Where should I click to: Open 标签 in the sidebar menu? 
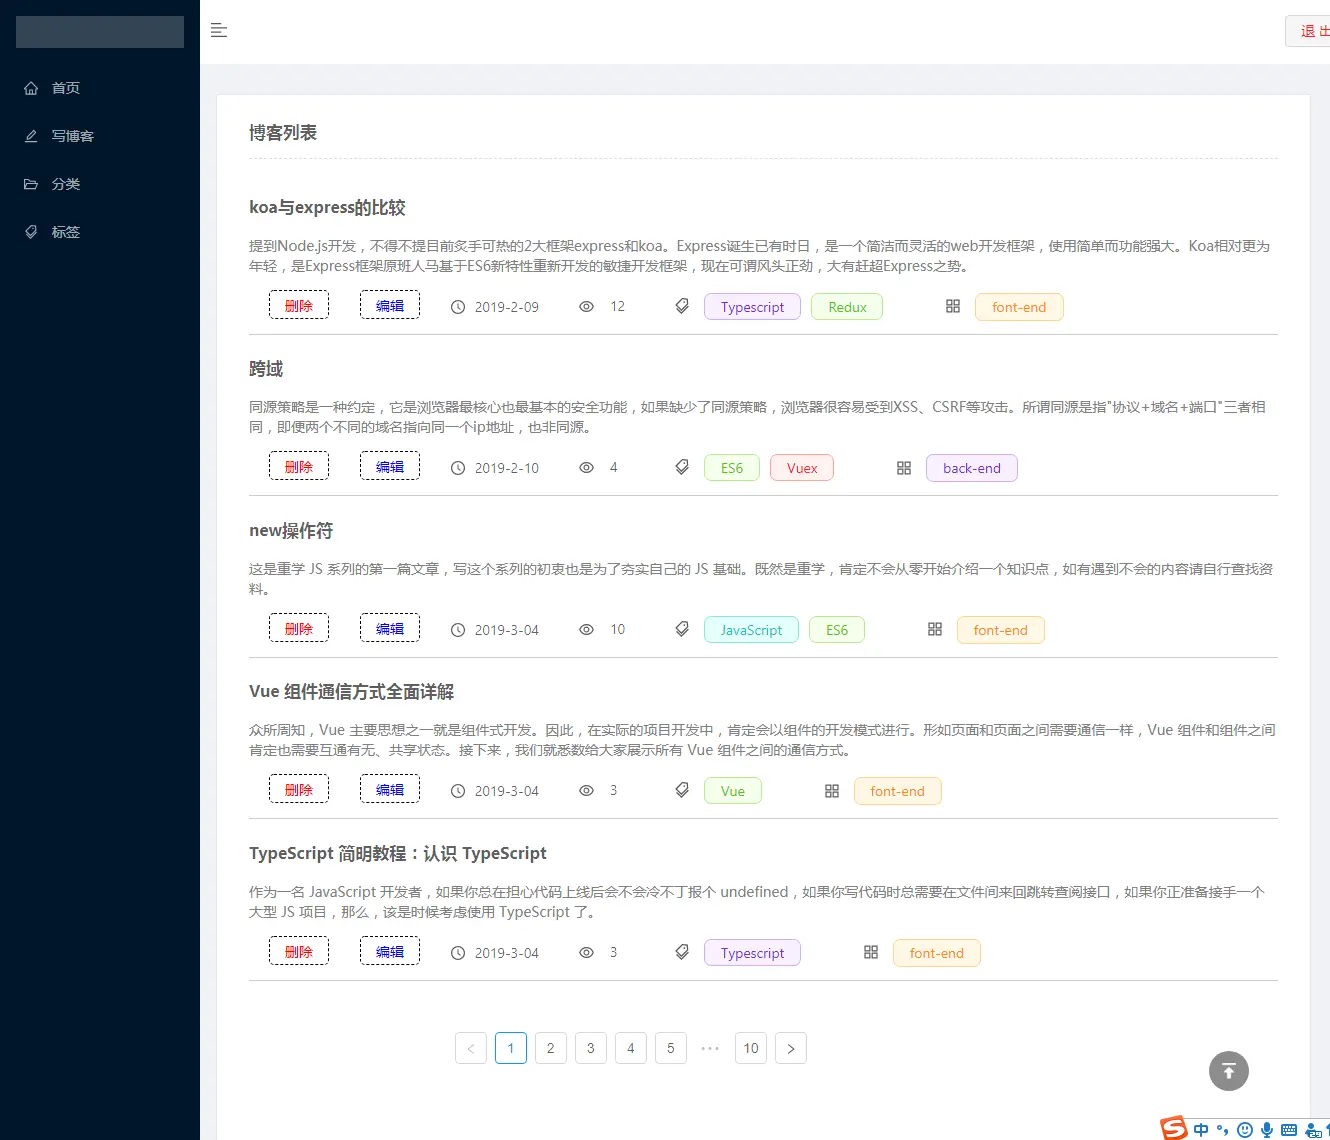point(100,232)
